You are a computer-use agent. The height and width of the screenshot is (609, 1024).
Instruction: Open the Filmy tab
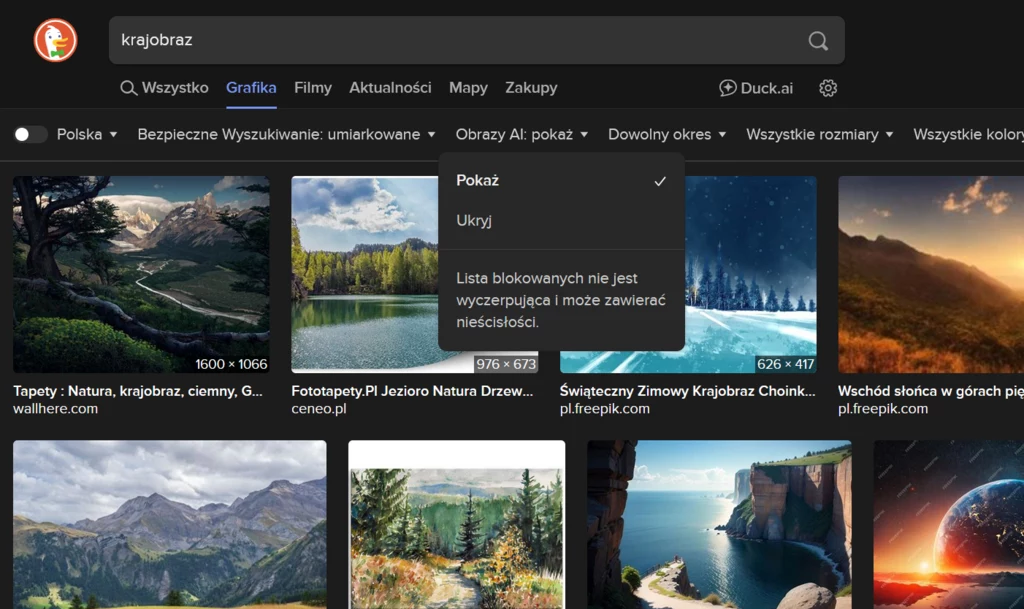313,88
